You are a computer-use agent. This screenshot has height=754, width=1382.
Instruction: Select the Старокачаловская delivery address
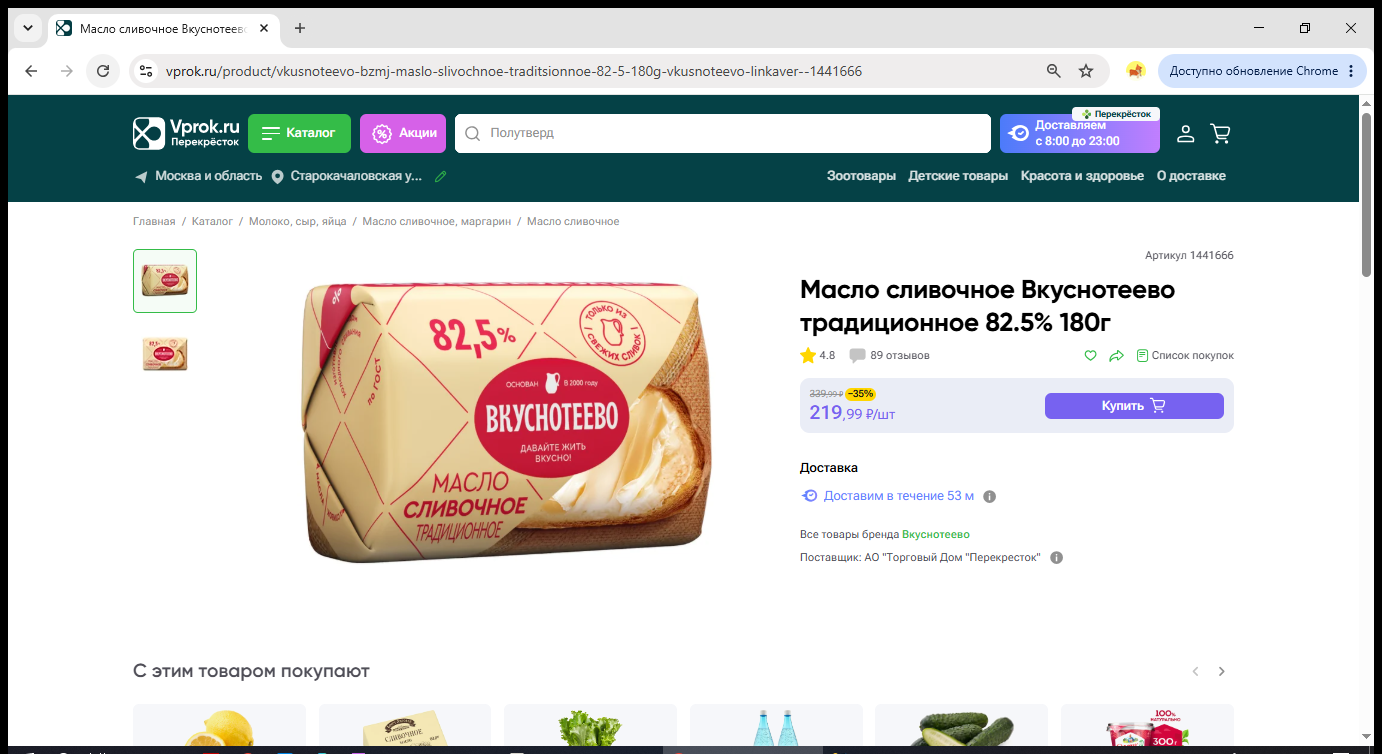tap(347, 176)
